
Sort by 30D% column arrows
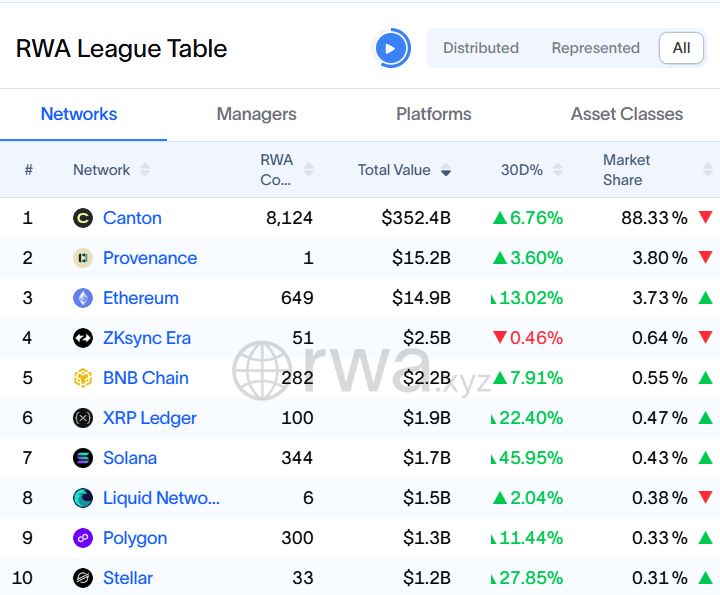(x=558, y=169)
